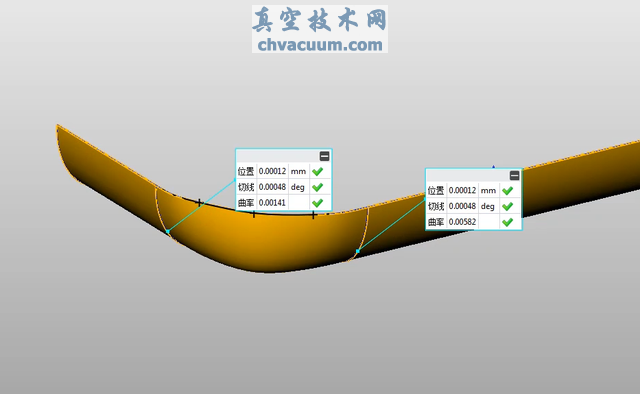Image resolution: width=640 pixels, height=394 pixels.
Task: Select right panel 位置 value 0.00012
Action: (462, 191)
